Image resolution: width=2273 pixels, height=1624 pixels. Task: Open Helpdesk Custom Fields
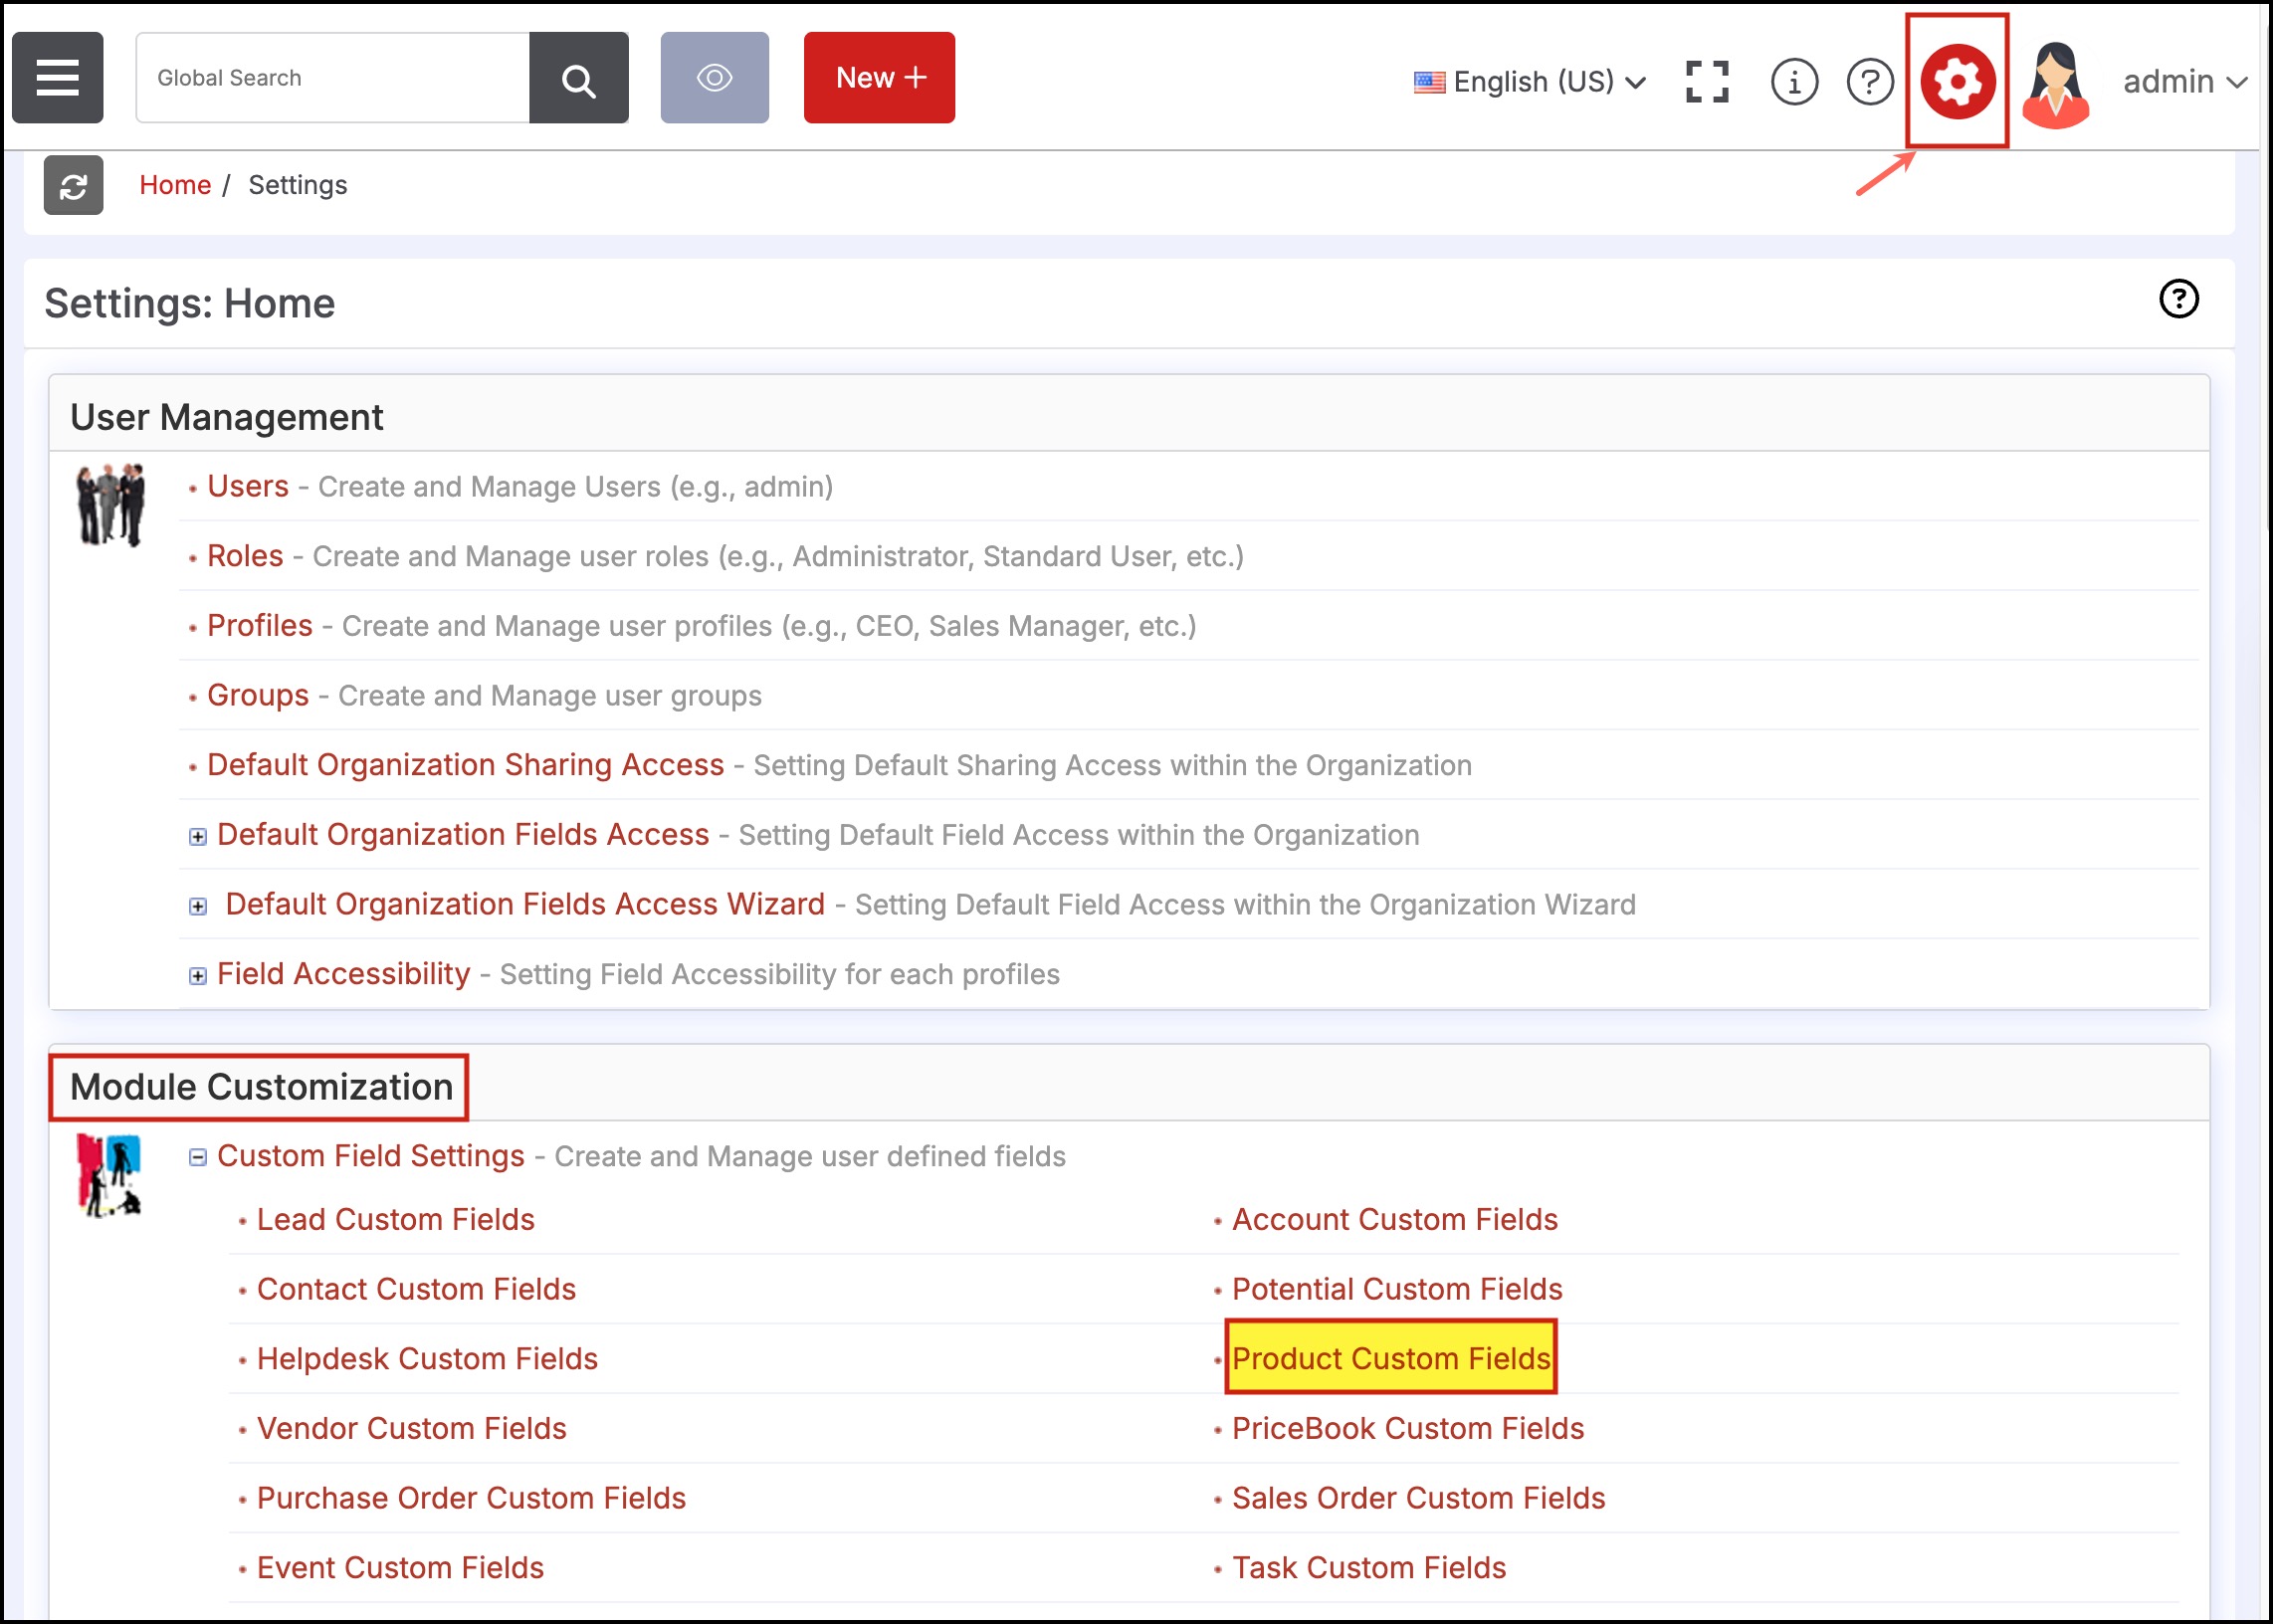pyautogui.click(x=427, y=1359)
